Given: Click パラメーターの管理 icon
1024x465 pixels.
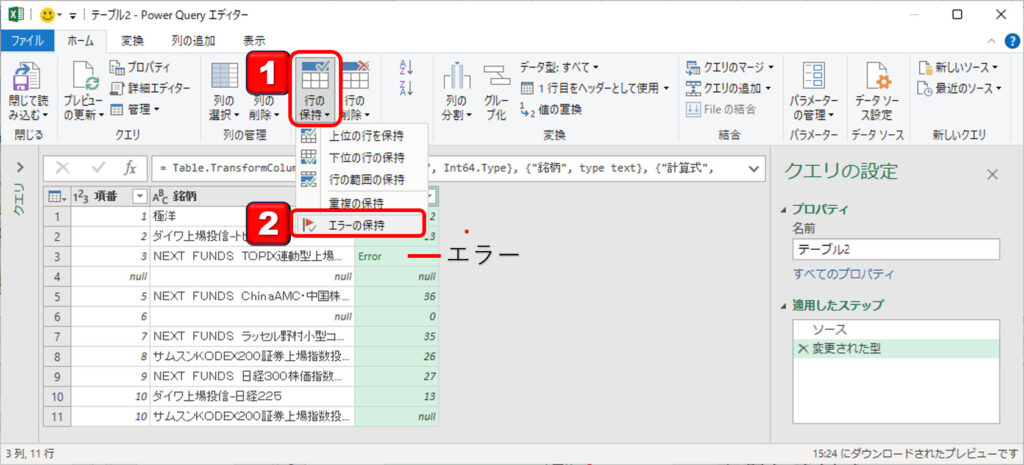Looking at the screenshot, I should tap(814, 76).
